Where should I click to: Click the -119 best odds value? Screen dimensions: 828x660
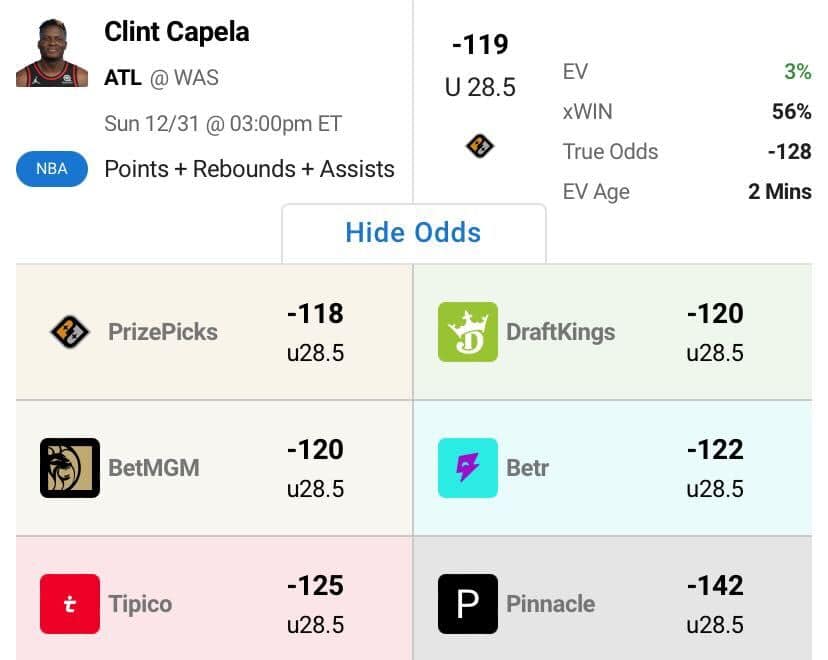point(480,45)
